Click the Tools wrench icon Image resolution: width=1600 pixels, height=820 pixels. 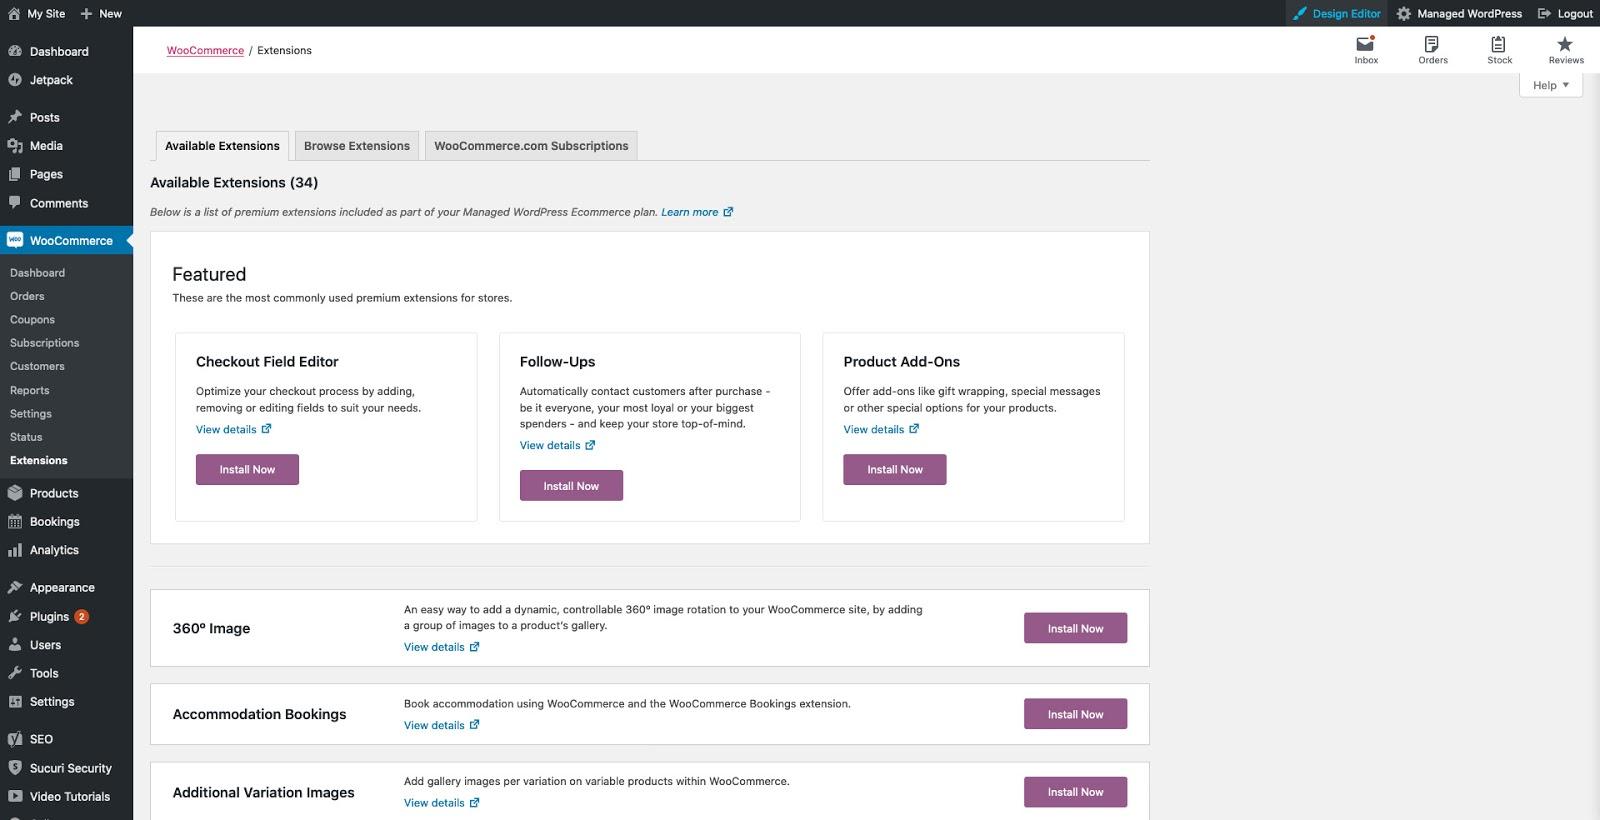tap(15, 673)
